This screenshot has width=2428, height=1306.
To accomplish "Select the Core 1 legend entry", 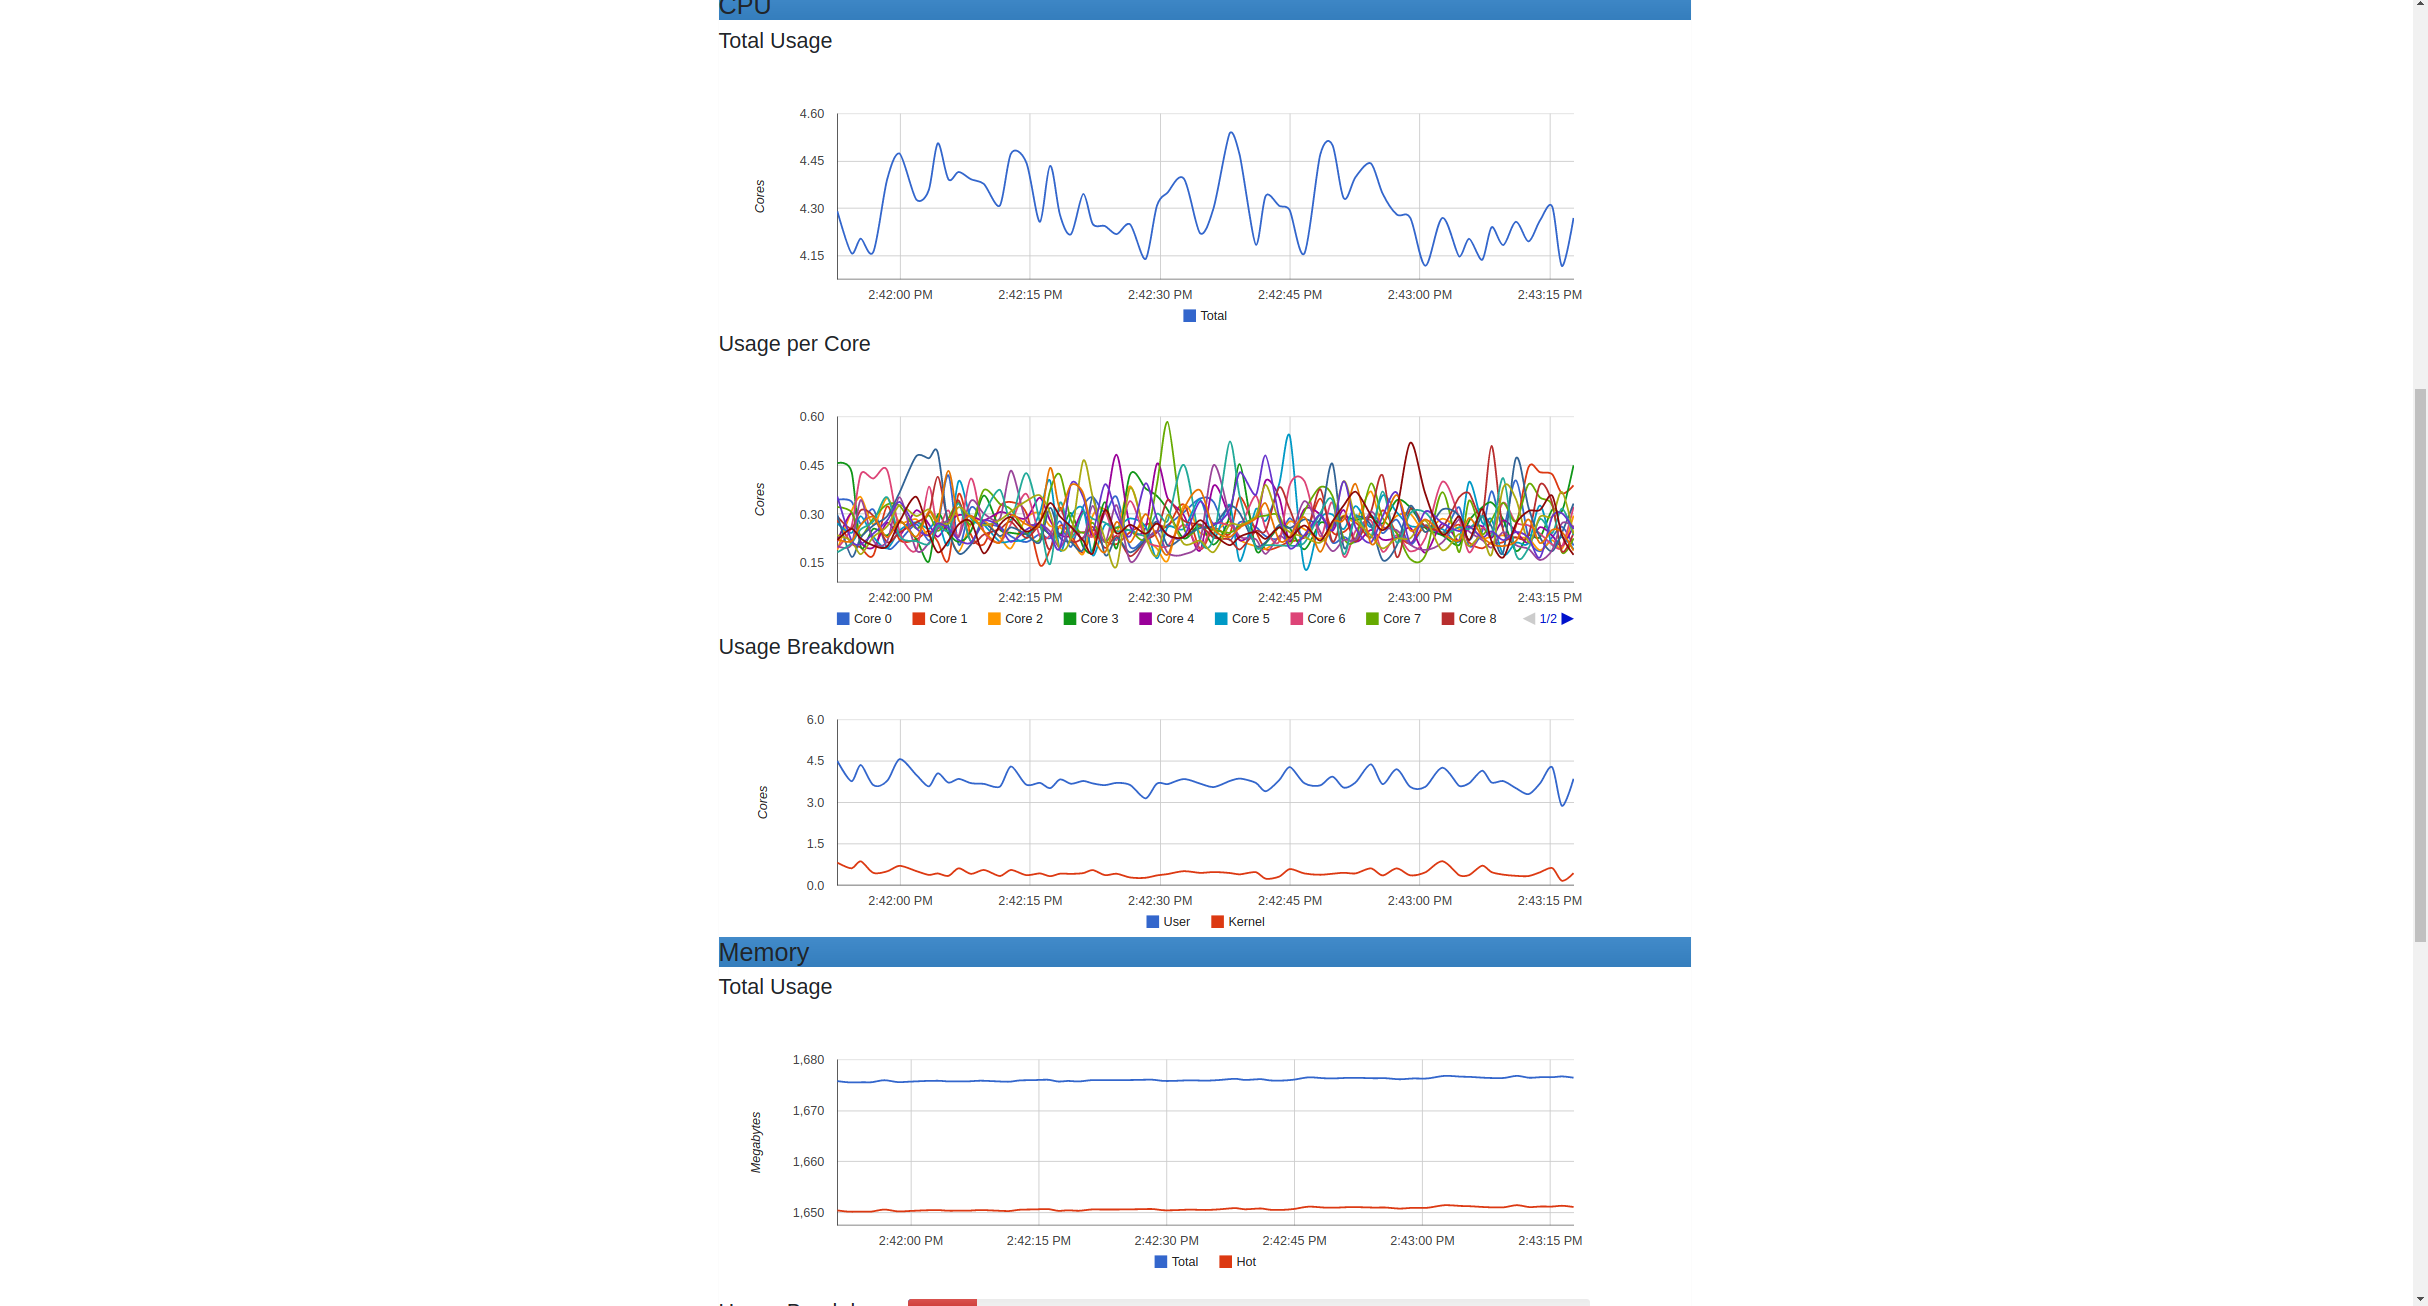I will pos(940,619).
